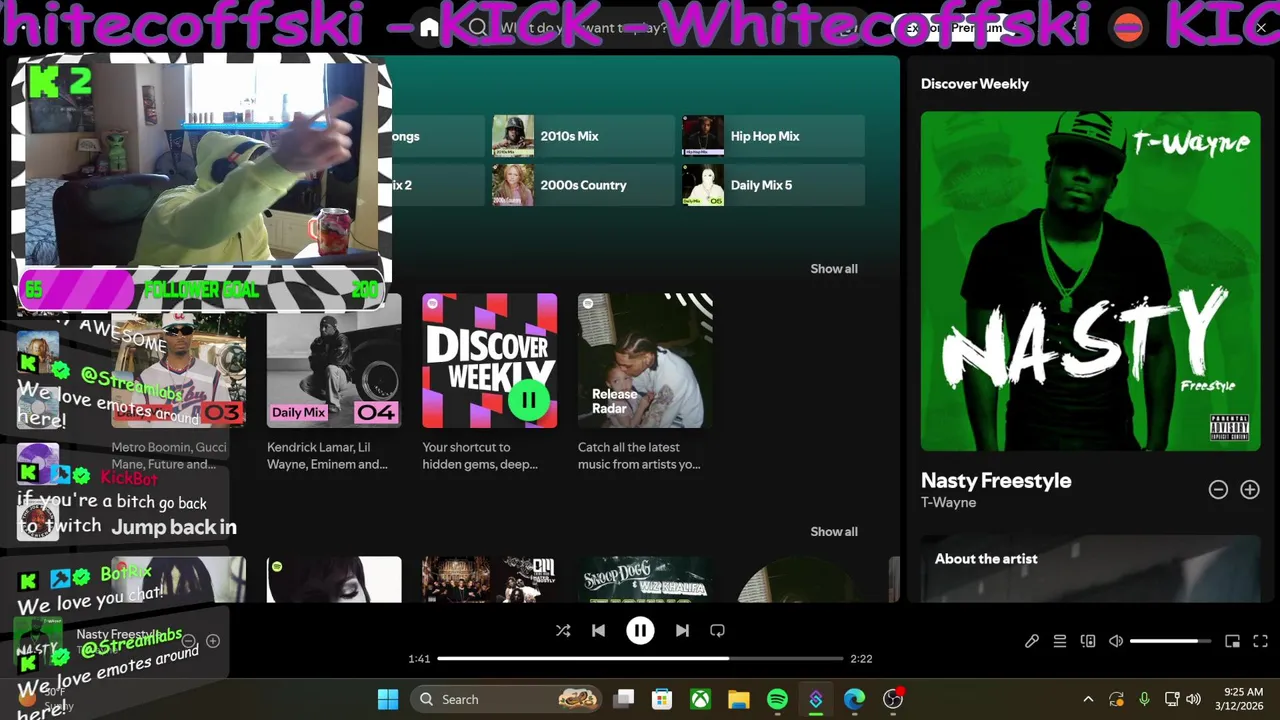Mute audio with the speaker icon in player
The image size is (1280, 720).
1116,641
